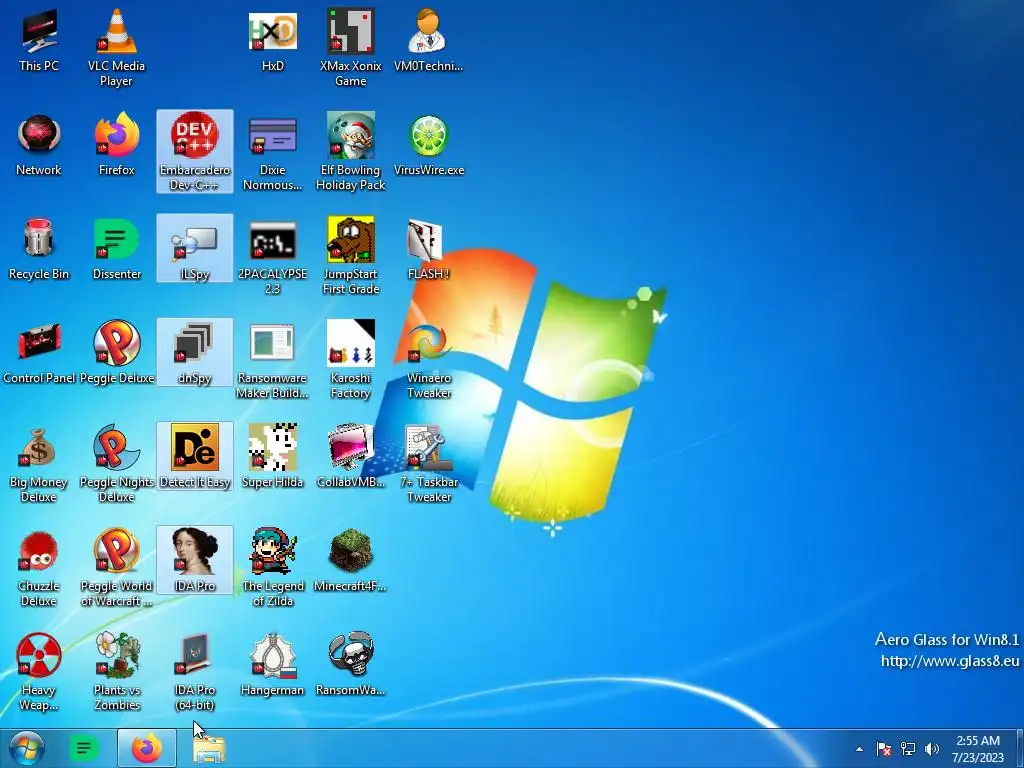Launch VLC Media Player shortcut
Screen dimensions: 1024x768
[116, 47]
